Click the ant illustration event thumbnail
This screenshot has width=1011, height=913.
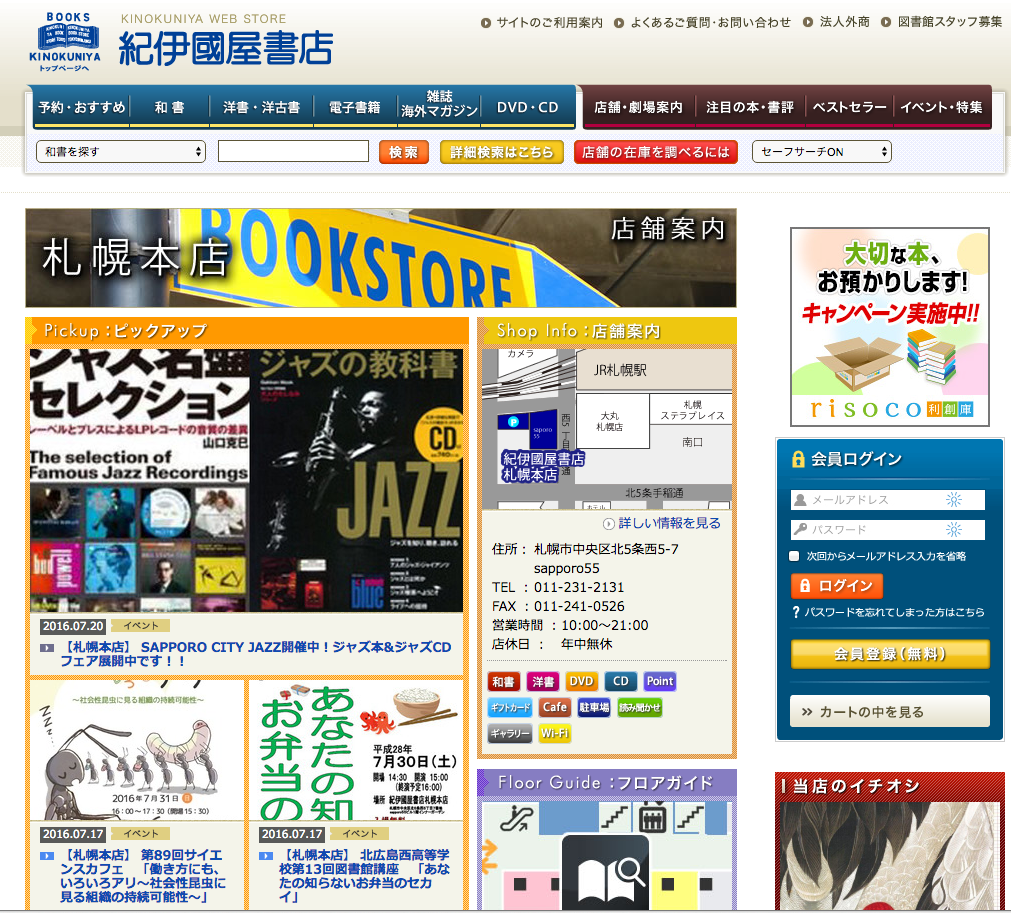click(137, 750)
